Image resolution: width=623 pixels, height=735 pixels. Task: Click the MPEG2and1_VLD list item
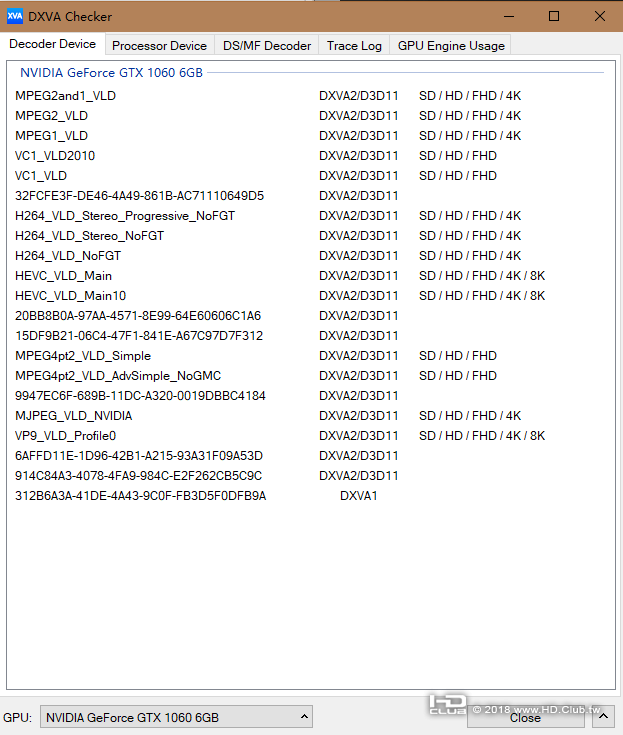65,95
